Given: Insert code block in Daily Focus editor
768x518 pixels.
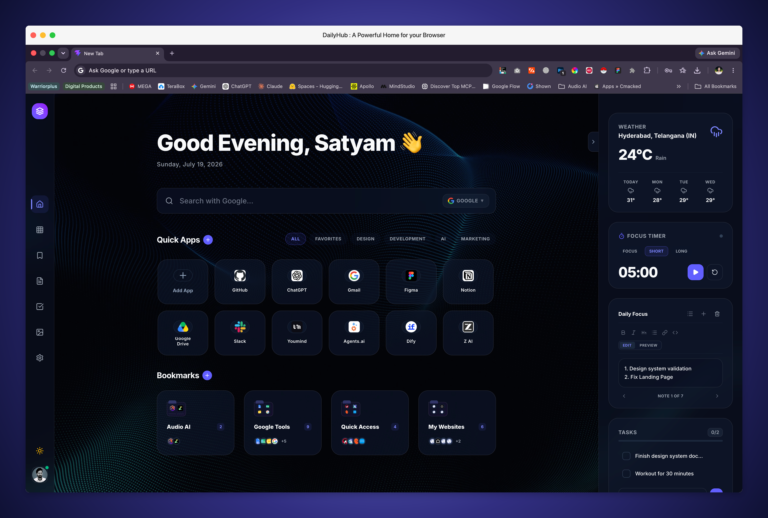Looking at the screenshot, I should click(675, 332).
